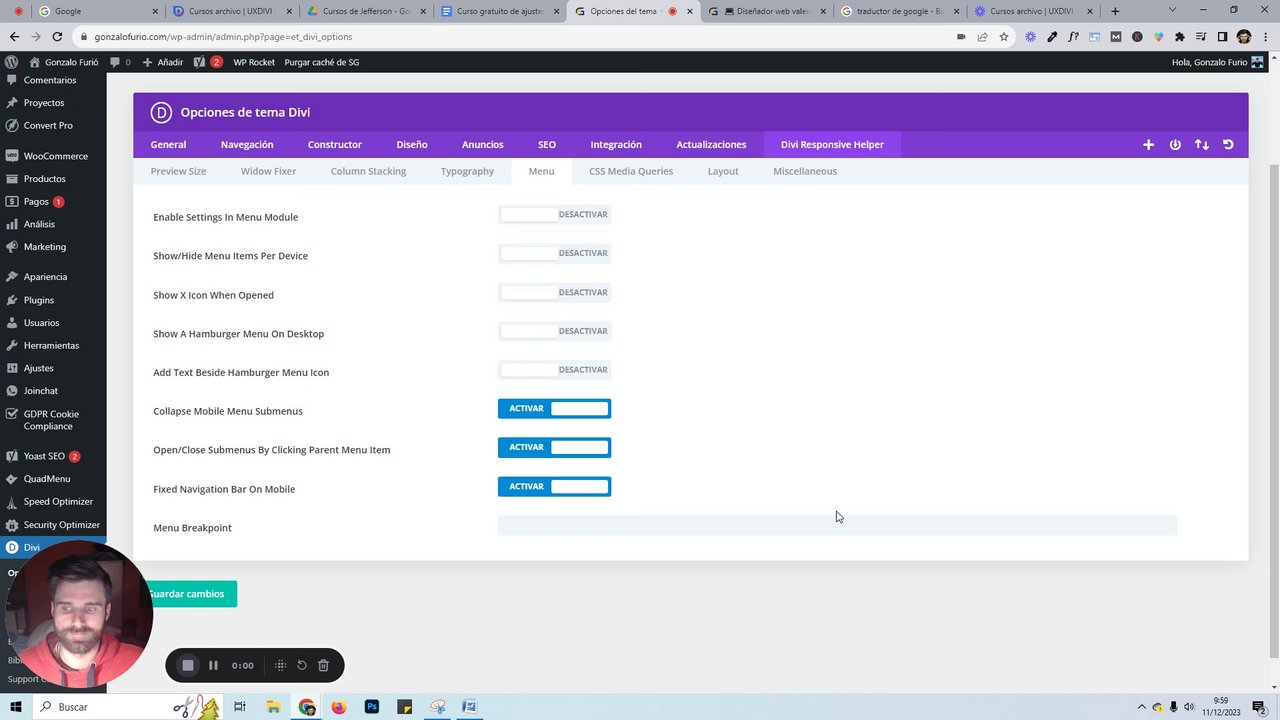This screenshot has width=1280, height=720.
Task: Expand the Añadir menu in admin bar
Action: pyautogui.click(x=163, y=62)
